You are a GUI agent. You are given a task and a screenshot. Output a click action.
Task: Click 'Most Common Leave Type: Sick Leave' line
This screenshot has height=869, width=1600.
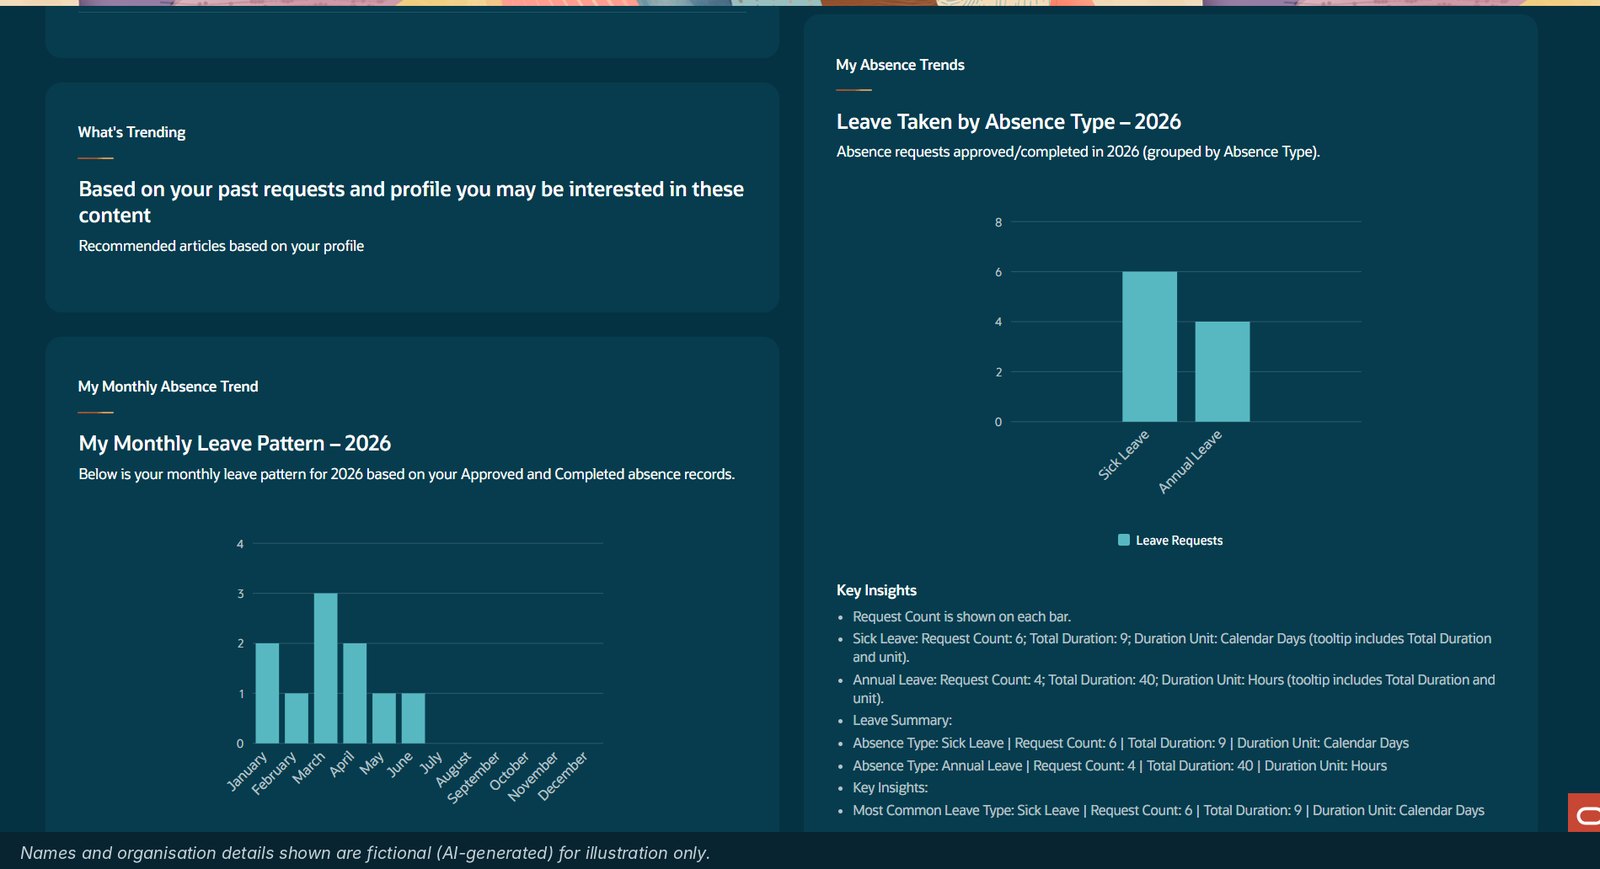pos(1168,810)
